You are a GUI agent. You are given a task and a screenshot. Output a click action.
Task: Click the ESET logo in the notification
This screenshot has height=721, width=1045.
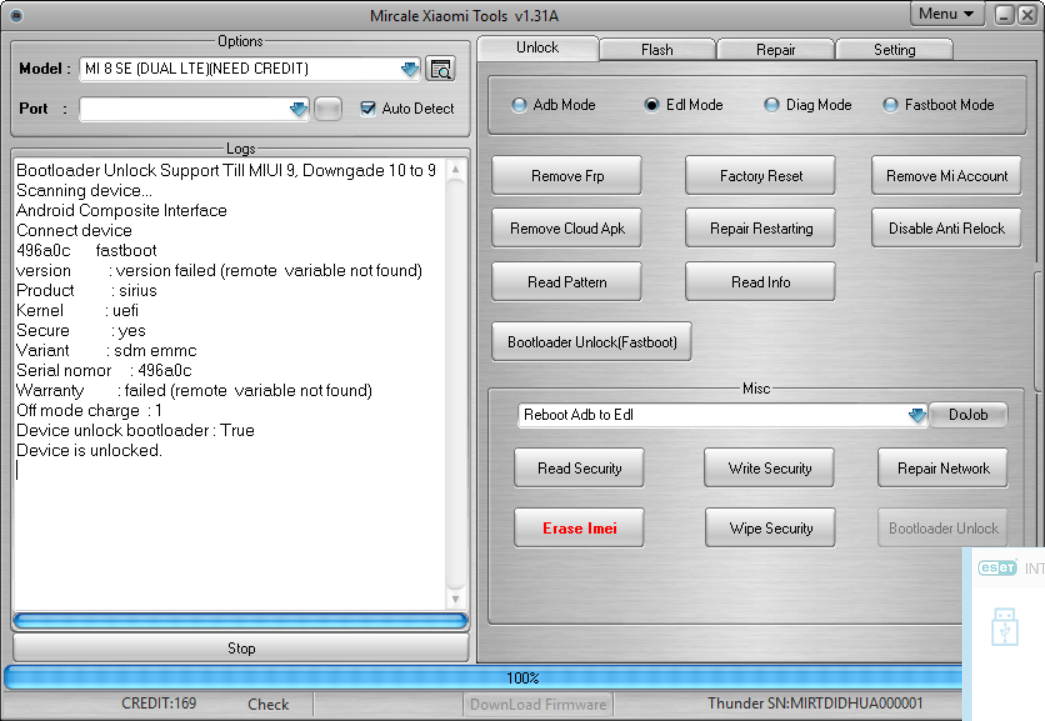coord(997,568)
